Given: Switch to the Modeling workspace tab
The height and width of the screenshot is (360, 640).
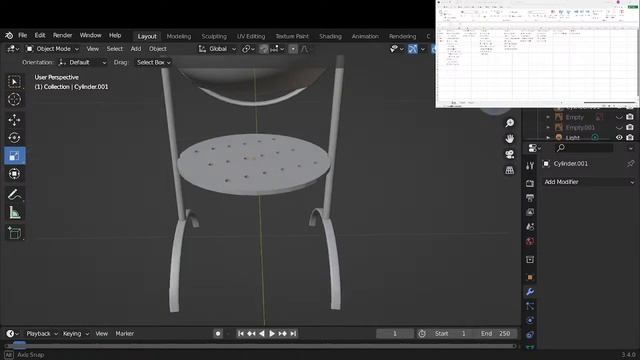Looking at the screenshot, I should 178,36.
